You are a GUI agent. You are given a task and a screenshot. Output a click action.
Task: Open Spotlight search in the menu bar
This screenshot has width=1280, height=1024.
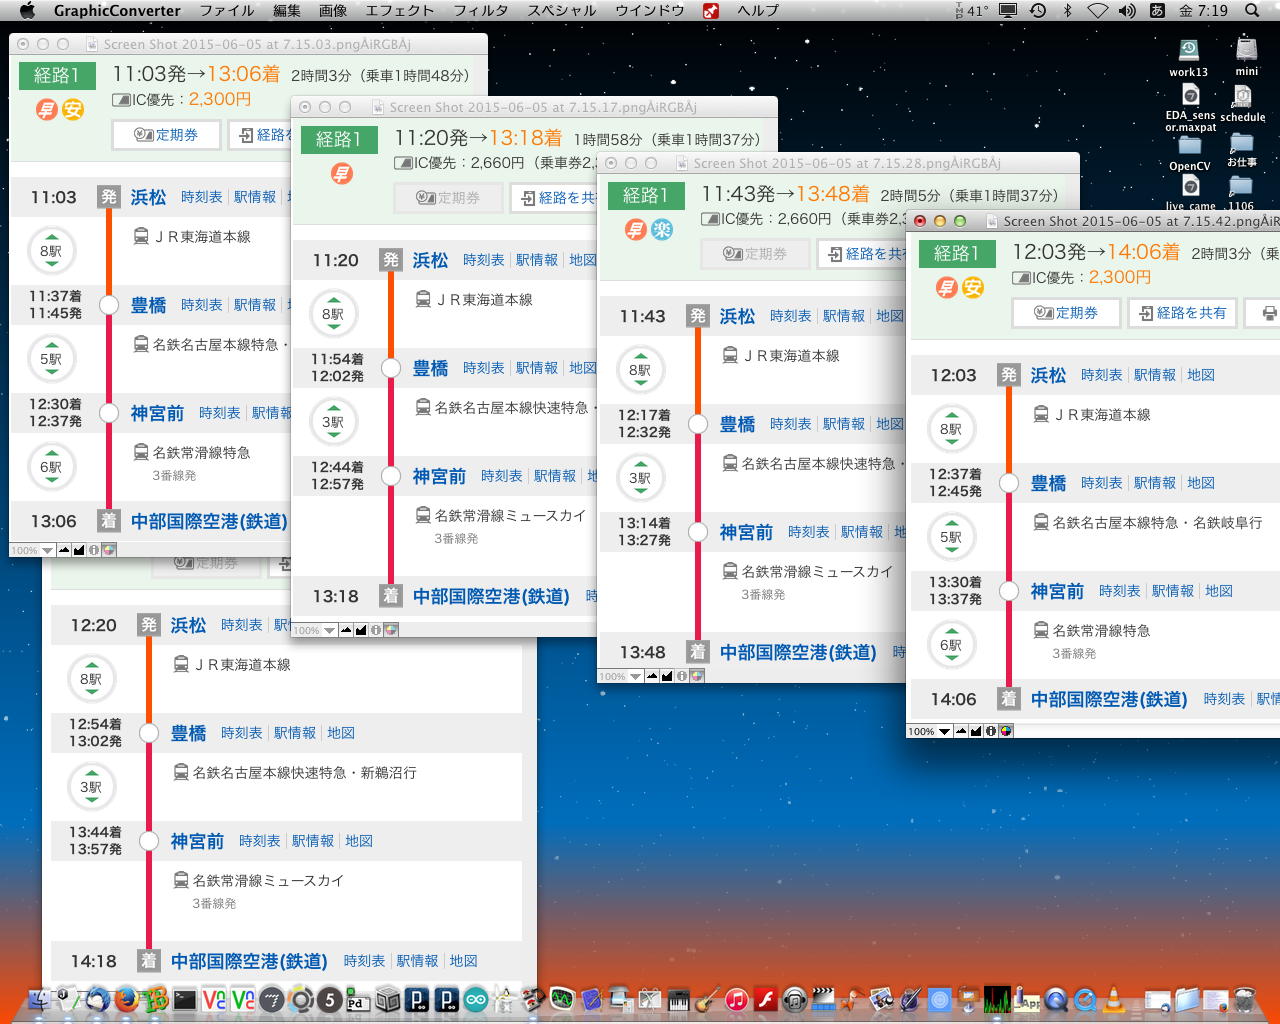click(1252, 11)
